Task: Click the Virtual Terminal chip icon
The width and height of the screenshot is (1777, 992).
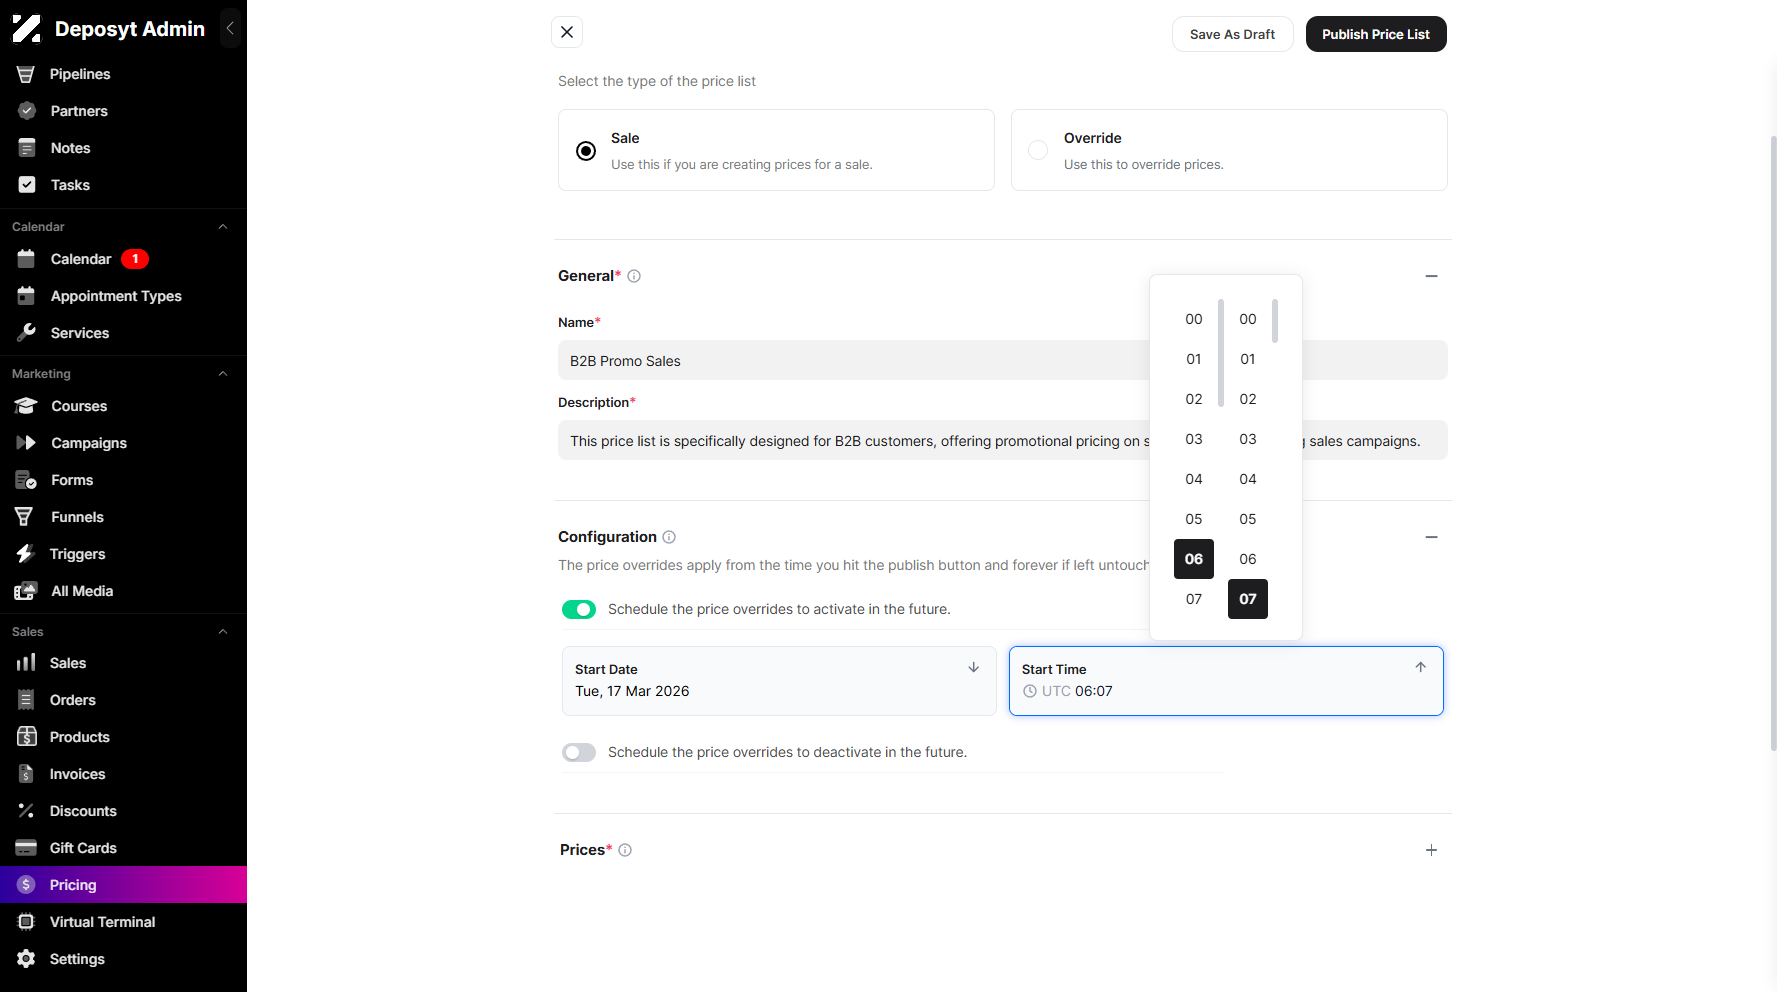Action: point(27,922)
